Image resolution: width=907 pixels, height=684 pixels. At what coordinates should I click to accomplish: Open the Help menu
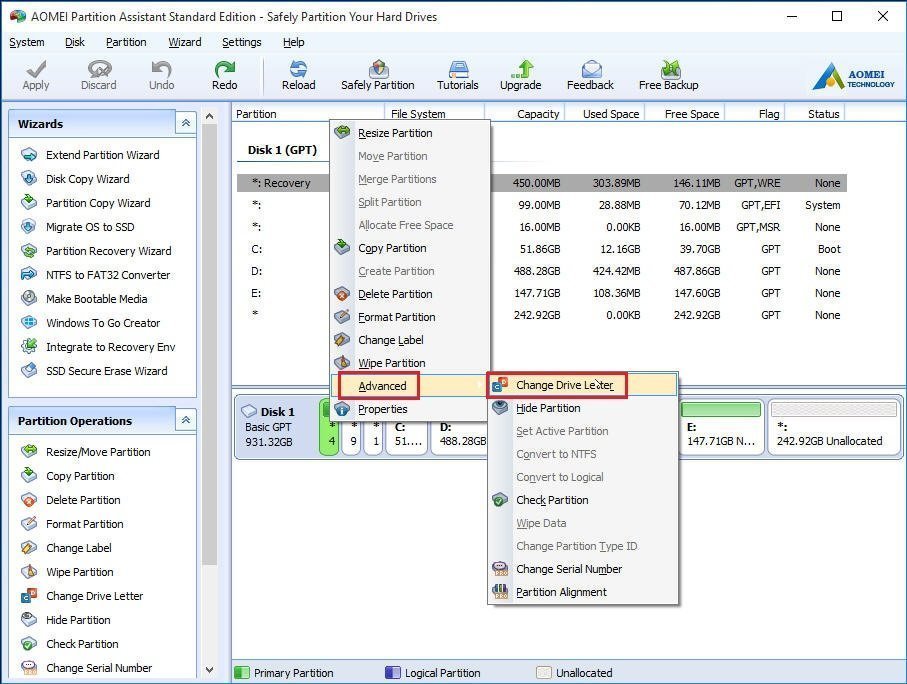click(x=293, y=42)
